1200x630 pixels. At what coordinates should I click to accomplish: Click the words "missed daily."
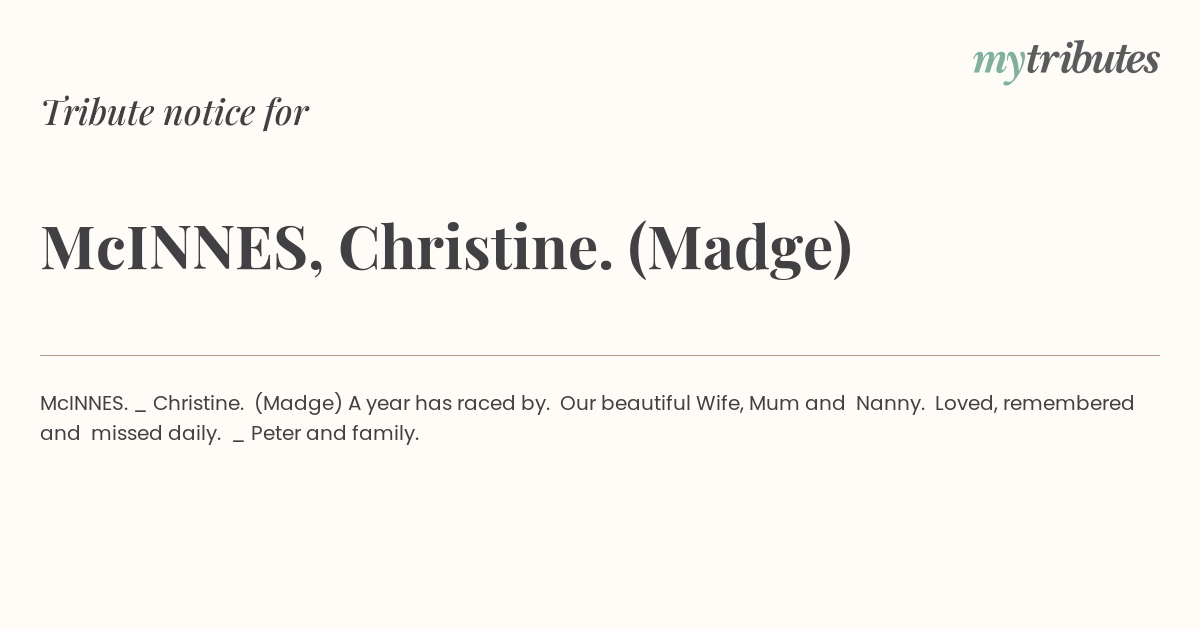156,434
